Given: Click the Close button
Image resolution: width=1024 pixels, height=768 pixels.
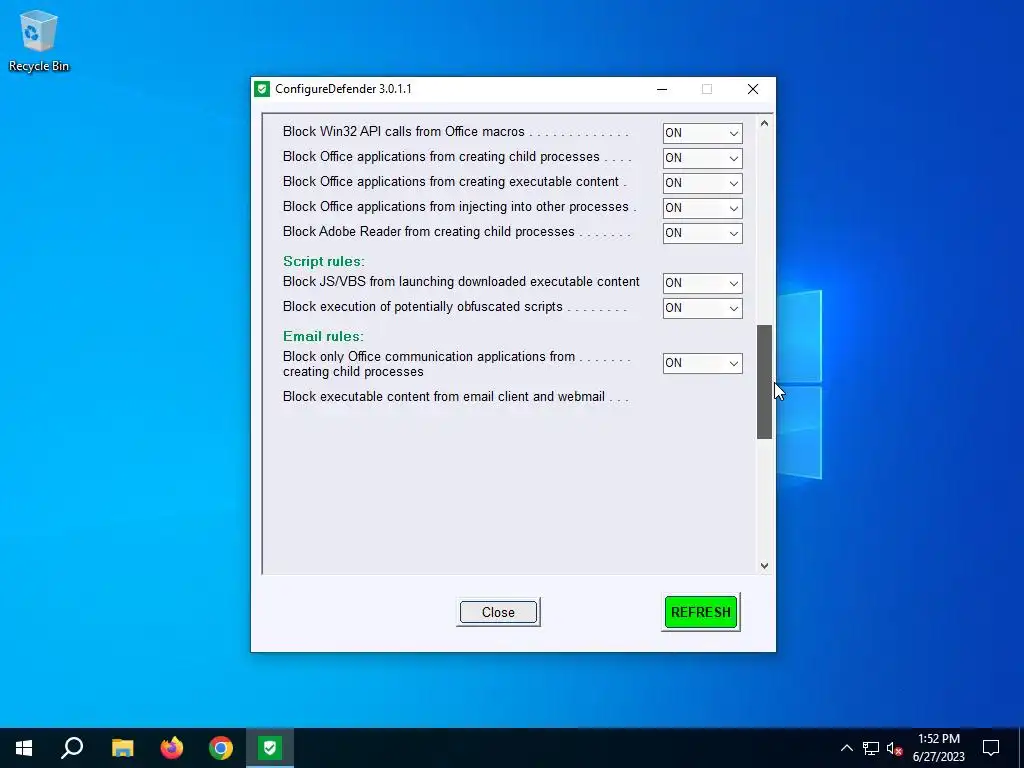Looking at the screenshot, I should pyautogui.click(x=498, y=612).
